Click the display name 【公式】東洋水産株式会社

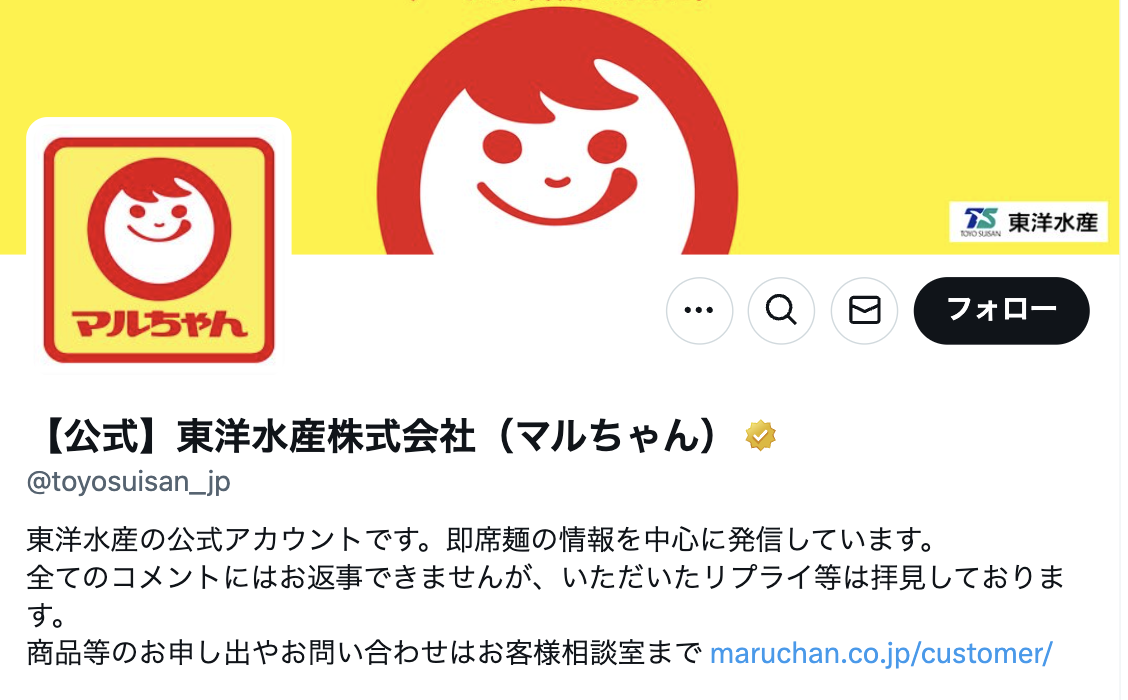[x=253, y=436]
